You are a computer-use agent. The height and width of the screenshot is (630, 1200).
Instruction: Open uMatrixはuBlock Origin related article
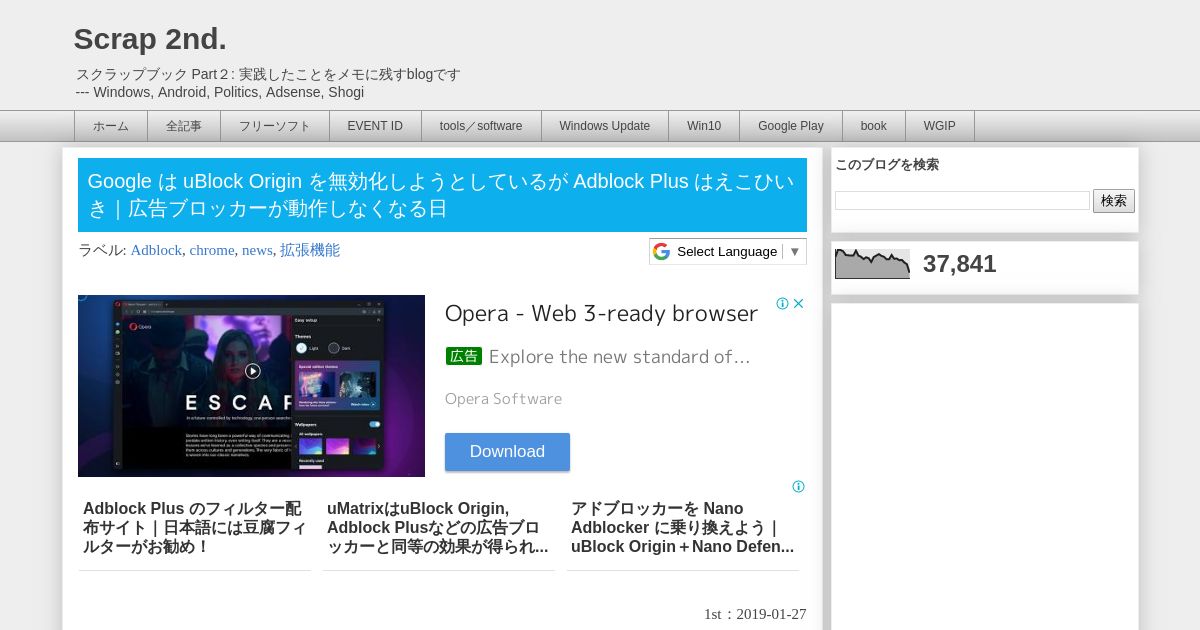(x=438, y=528)
